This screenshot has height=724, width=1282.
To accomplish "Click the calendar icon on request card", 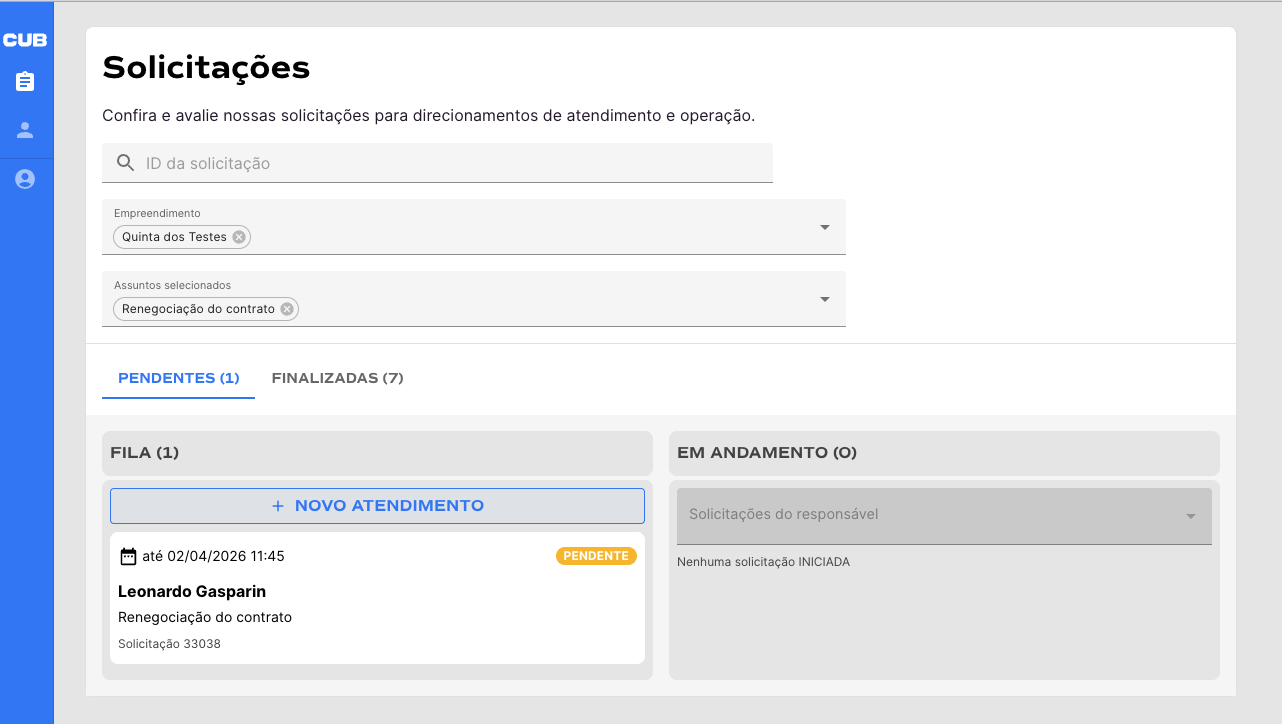I will click(x=128, y=556).
